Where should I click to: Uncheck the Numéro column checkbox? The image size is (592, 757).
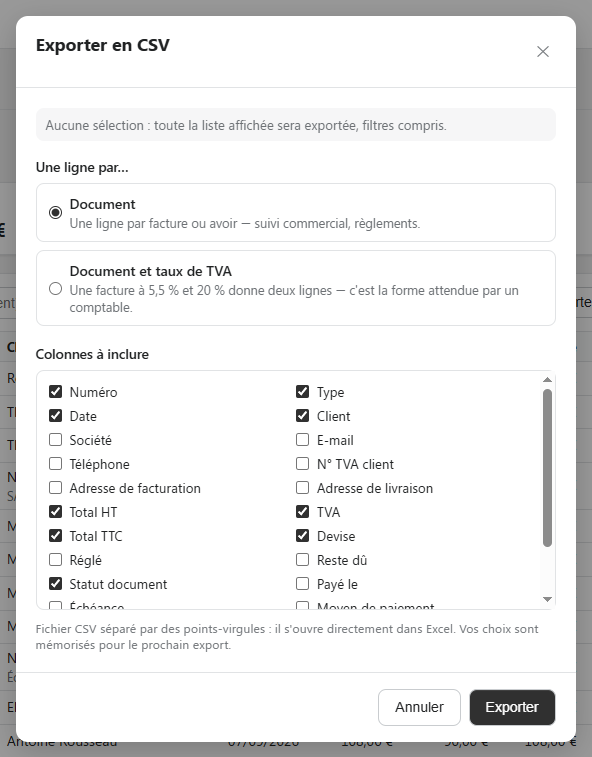[56, 392]
